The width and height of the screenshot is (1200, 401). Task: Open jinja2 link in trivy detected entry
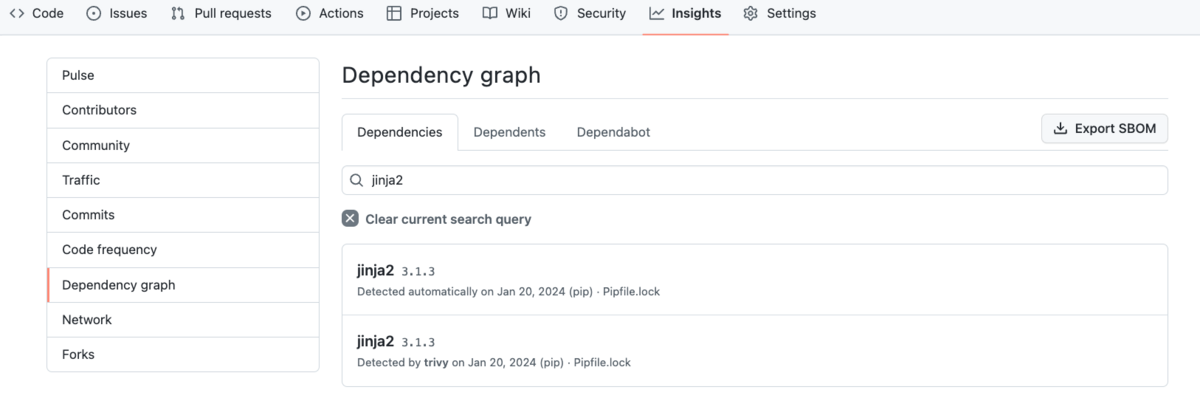[x=375, y=342]
